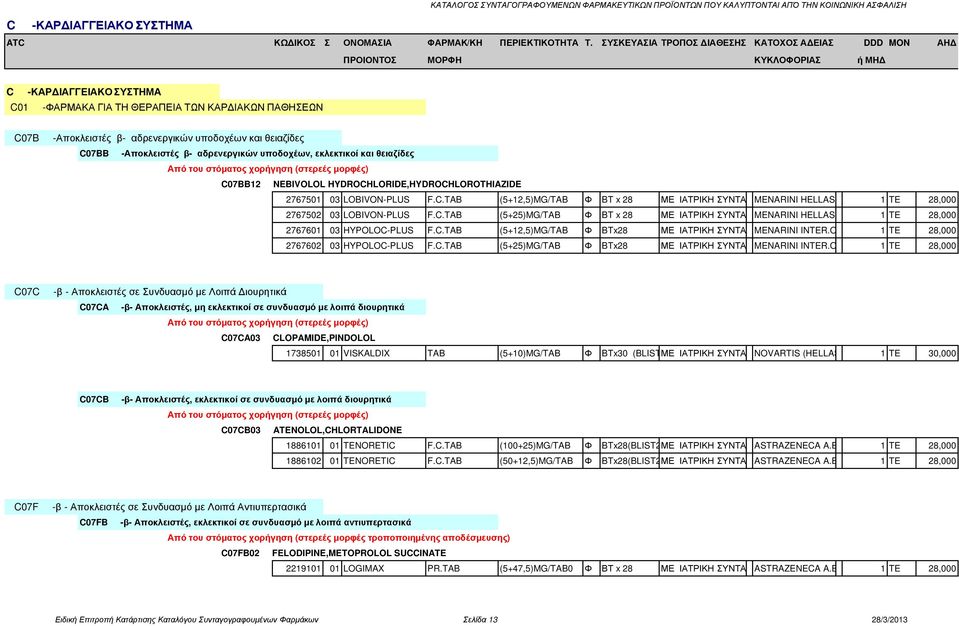Screen dimensions: 959x626
Task: Click the page title 'C -ΚΑΡΔΙΑΓΓΕΙΑΚΟ ΣΥΣΤΗΜΑ' in blue
Action: tap(99, 25)
